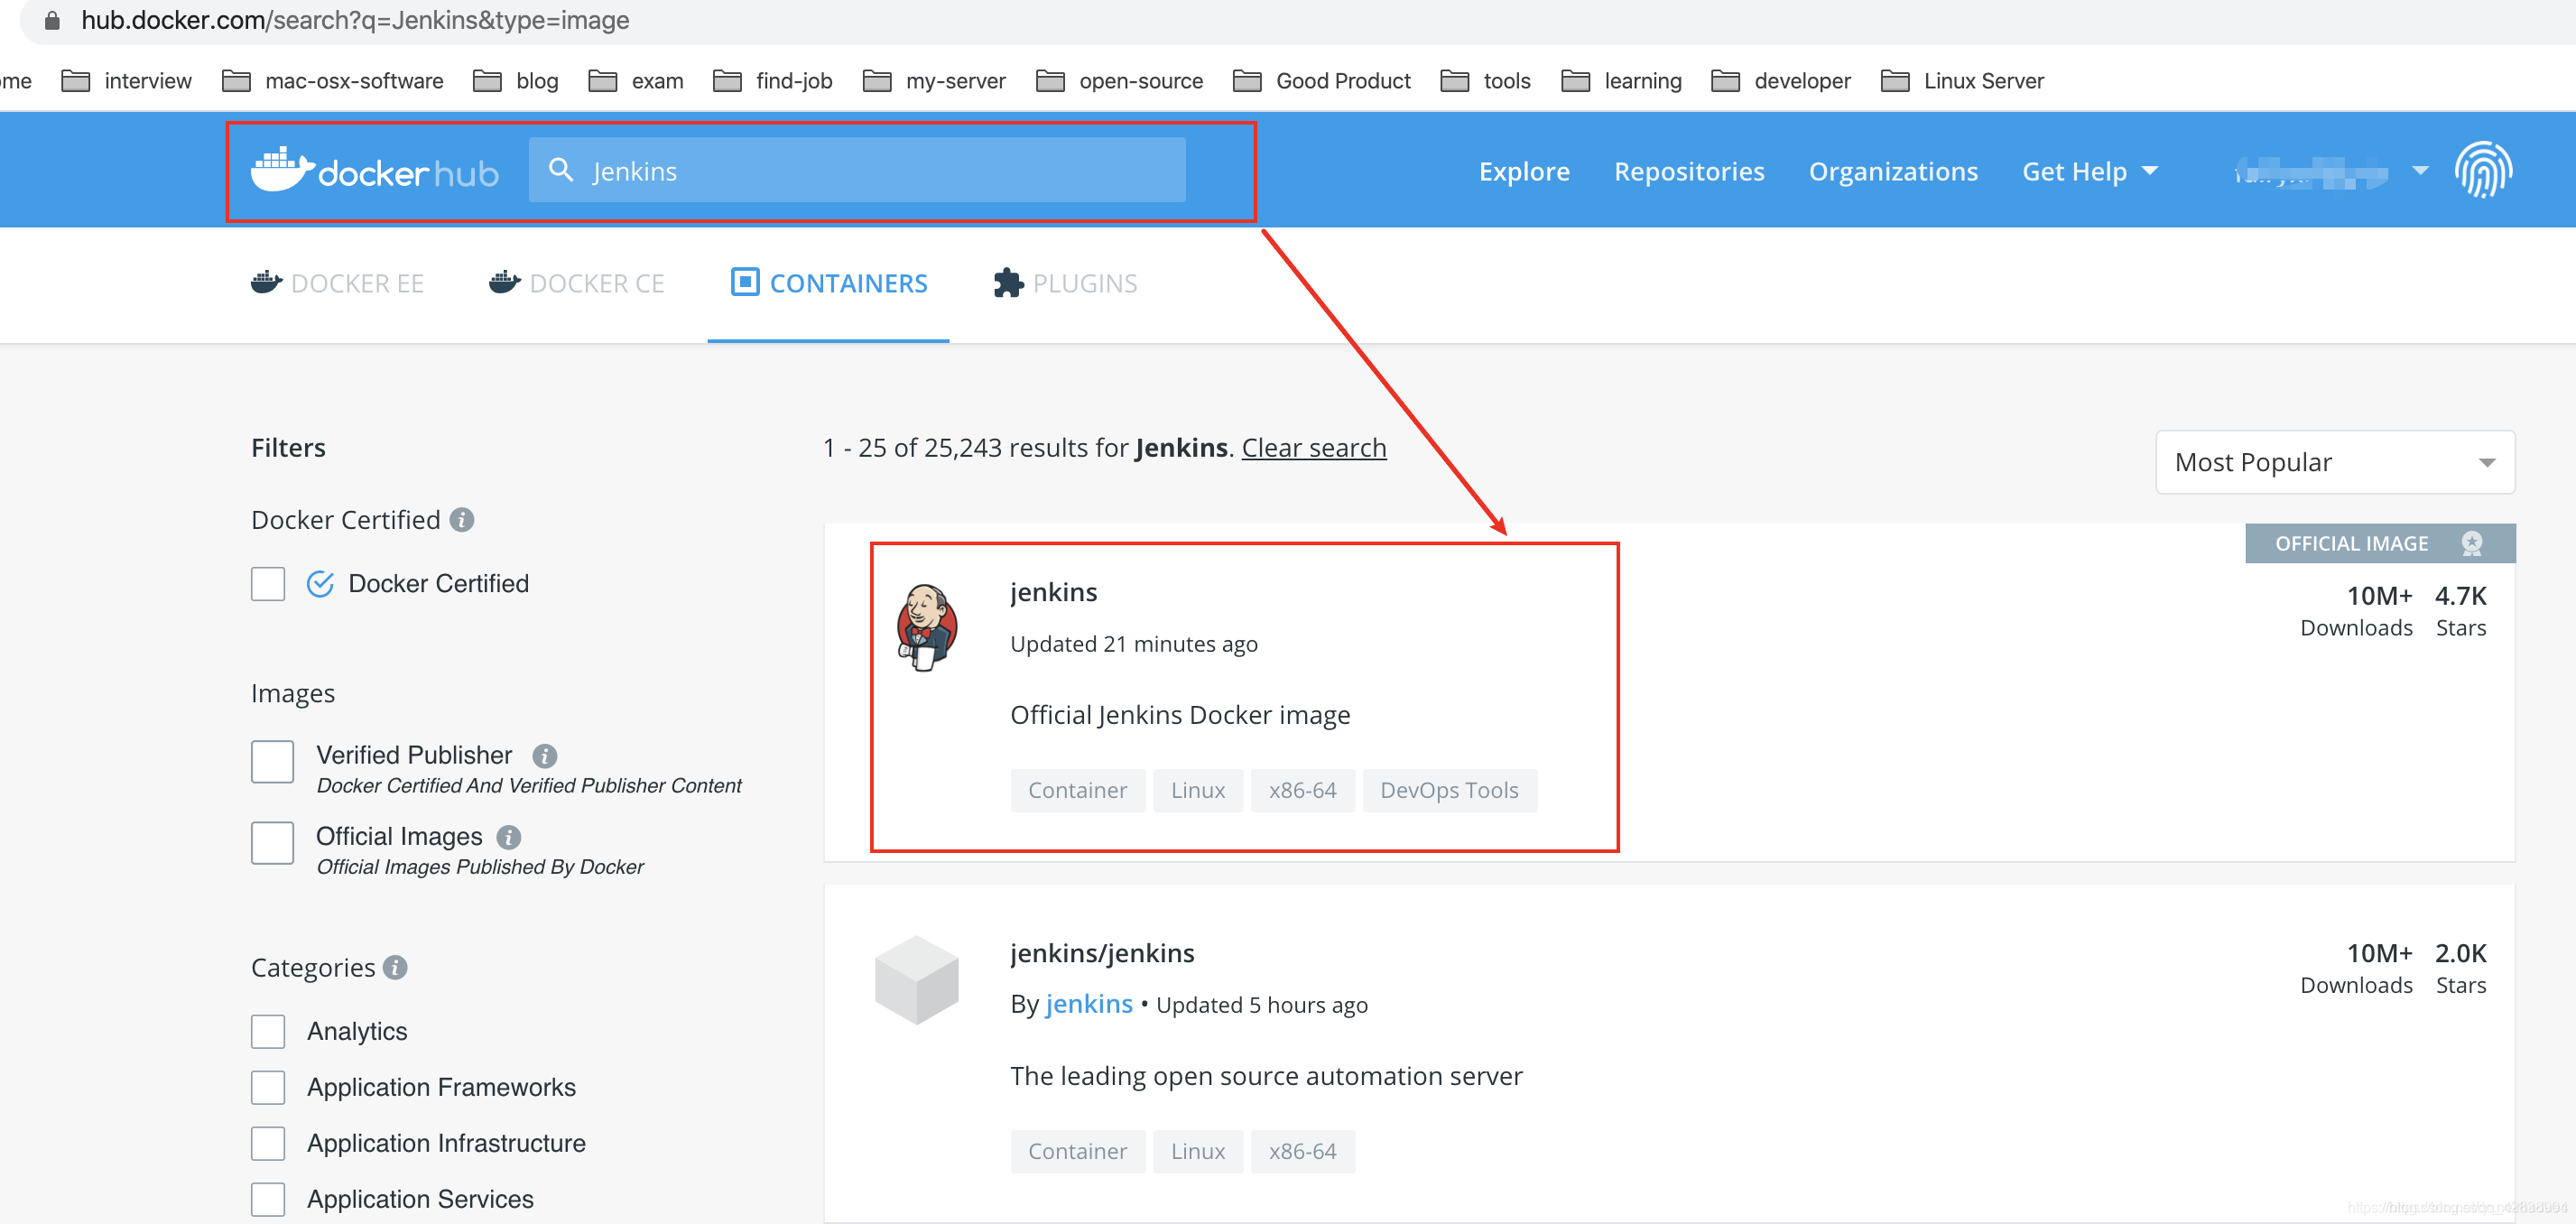Click the DevOps Tools tag
Viewport: 2576px width, 1224px height.
(x=1449, y=791)
